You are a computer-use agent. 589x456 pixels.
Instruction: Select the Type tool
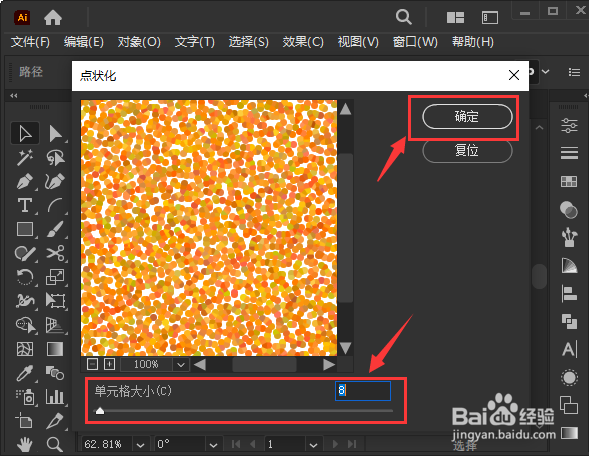(x=25, y=205)
